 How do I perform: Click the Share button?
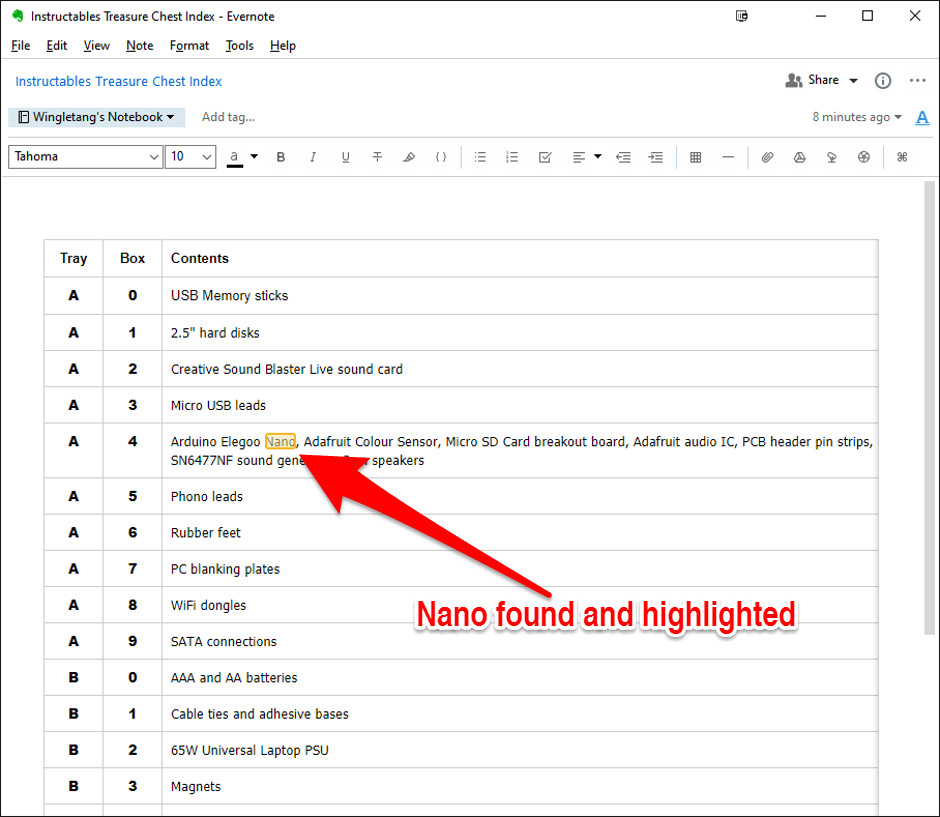pyautogui.click(x=812, y=80)
